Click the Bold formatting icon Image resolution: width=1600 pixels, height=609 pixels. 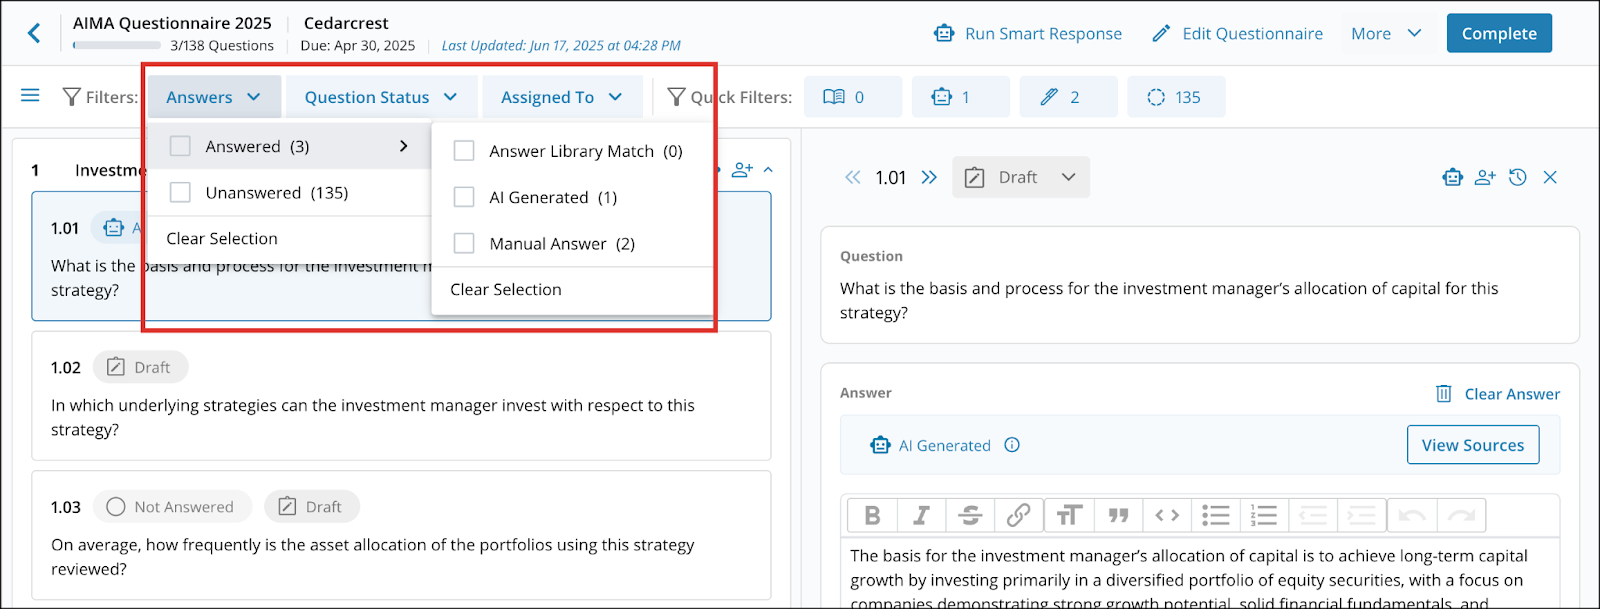click(x=872, y=515)
